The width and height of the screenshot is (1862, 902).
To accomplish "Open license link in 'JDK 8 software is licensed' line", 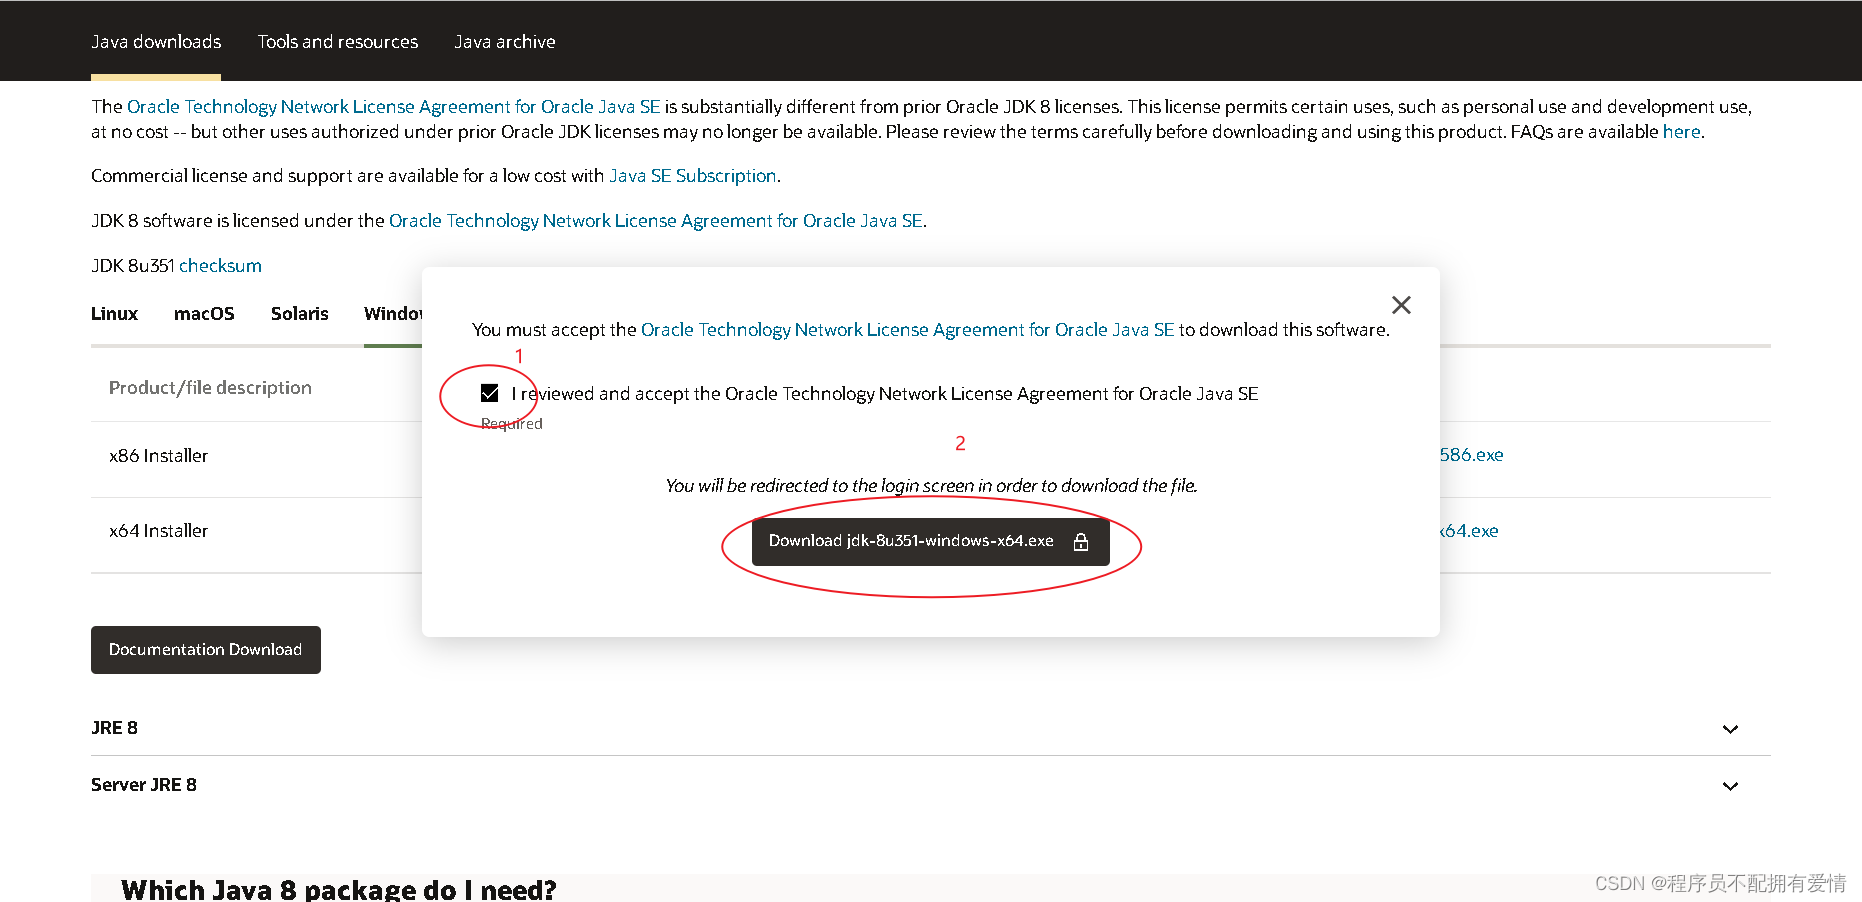I will (656, 221).
